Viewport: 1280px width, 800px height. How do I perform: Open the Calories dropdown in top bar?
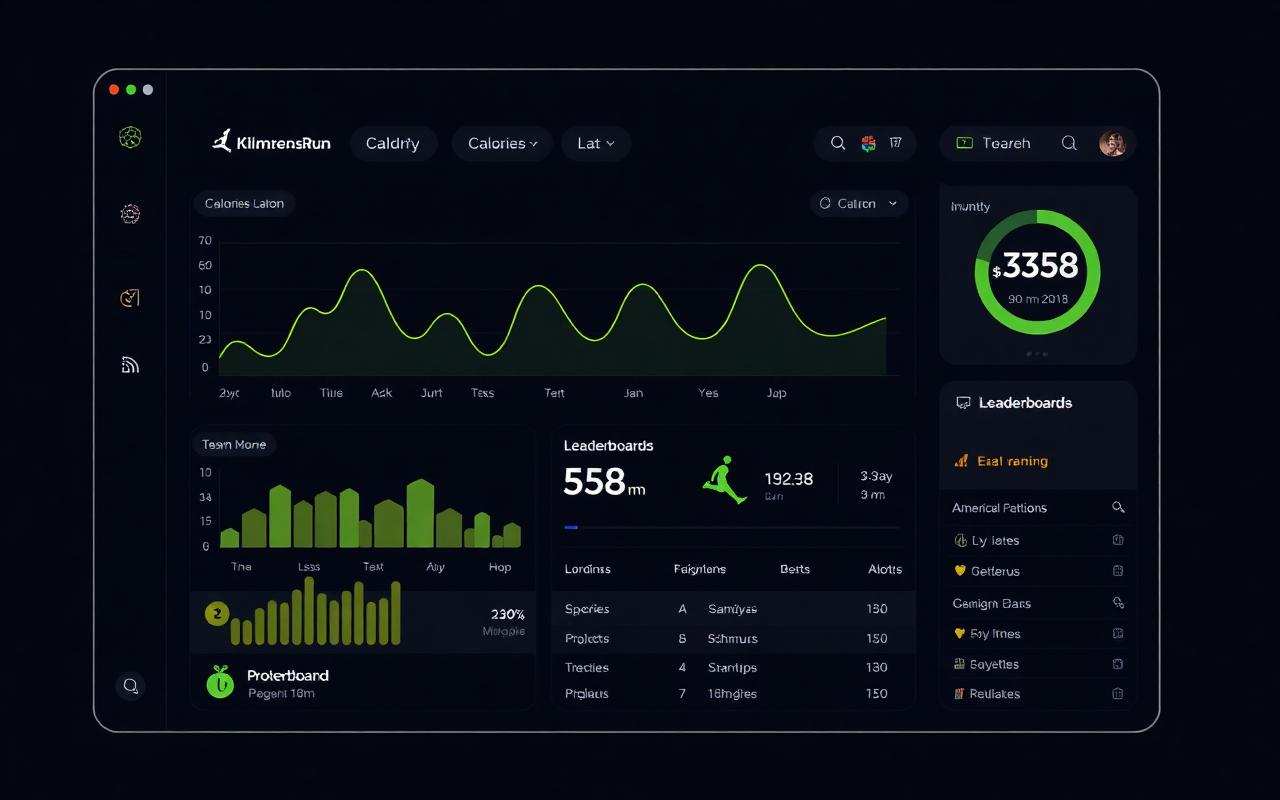coord(502,143)
